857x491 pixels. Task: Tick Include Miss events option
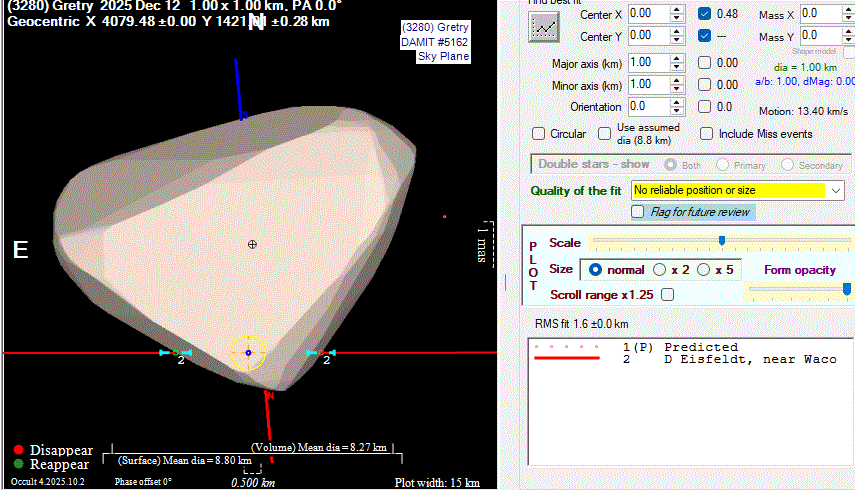tap(706, 133)
